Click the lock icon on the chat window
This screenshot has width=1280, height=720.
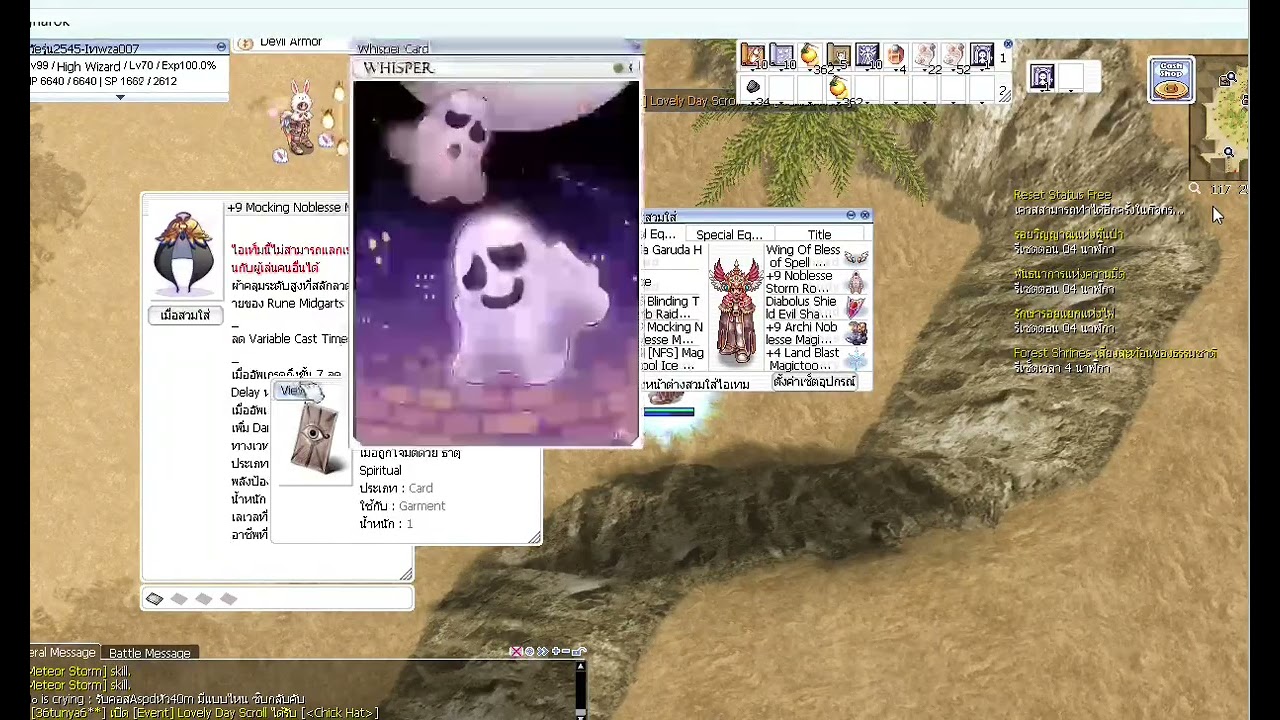click(578, 651)
